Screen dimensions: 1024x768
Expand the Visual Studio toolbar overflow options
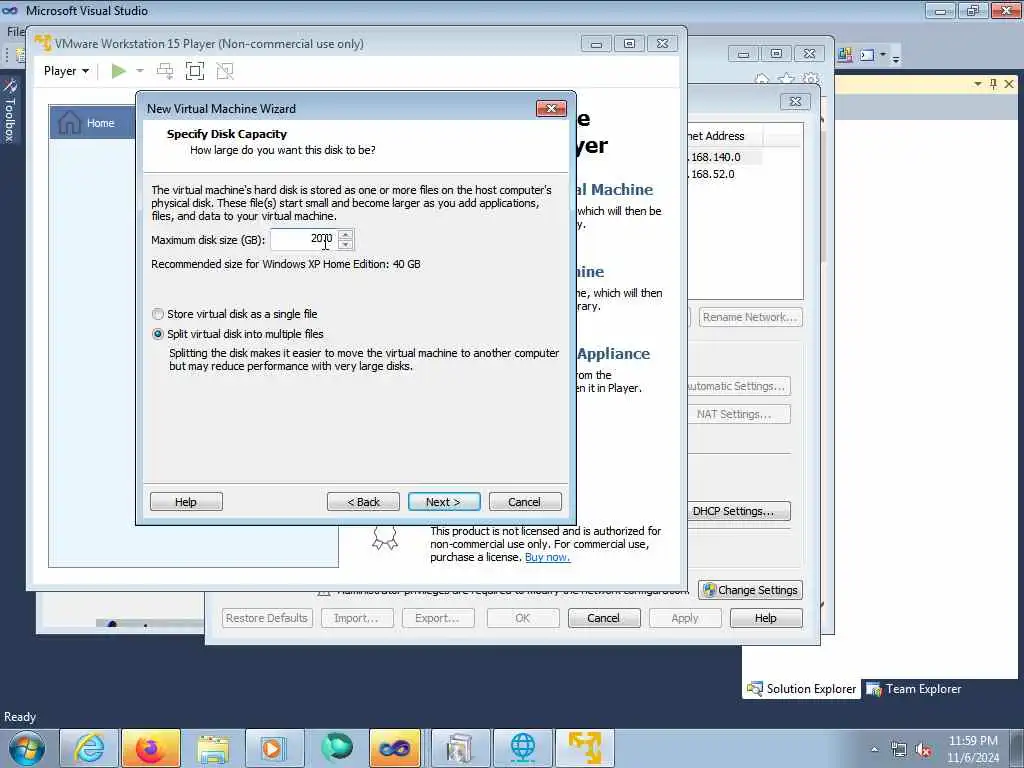coord(896,58)
